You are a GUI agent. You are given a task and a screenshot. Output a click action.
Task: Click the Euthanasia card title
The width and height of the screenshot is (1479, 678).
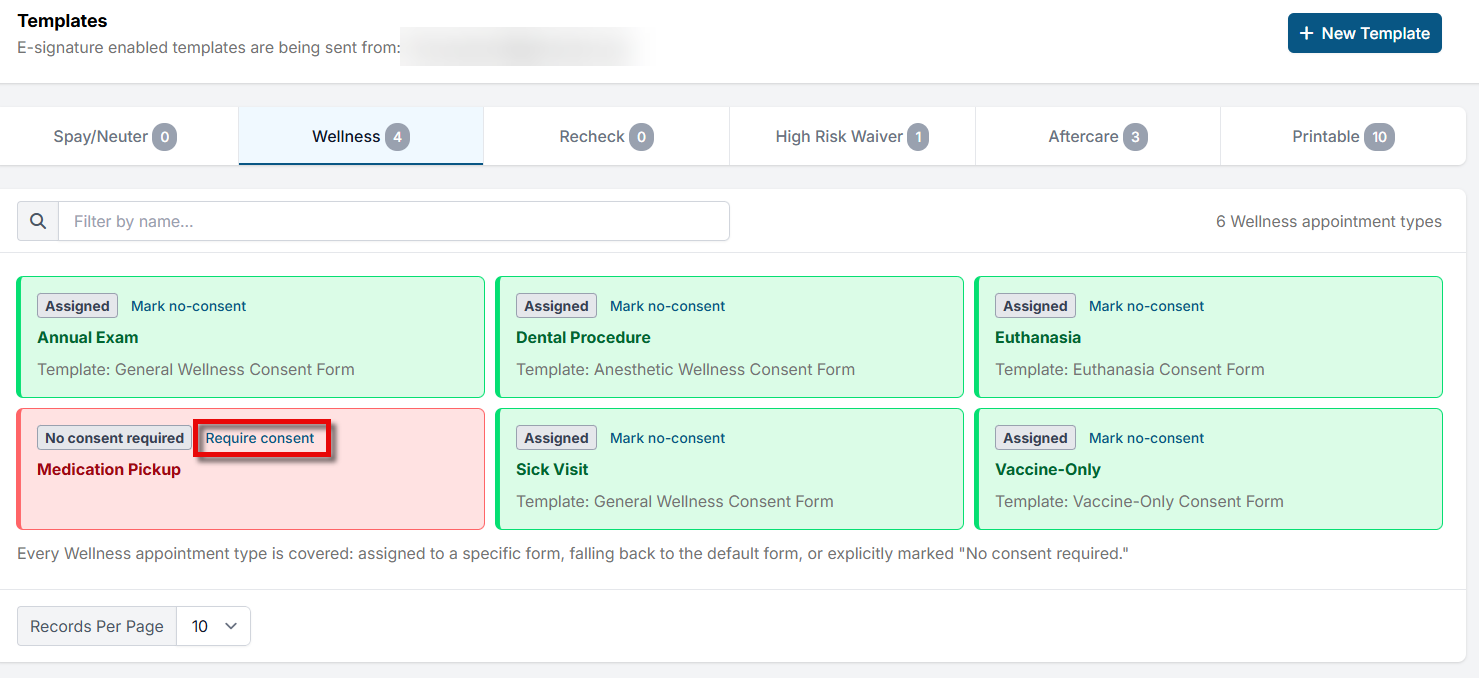pos(1038,337)
